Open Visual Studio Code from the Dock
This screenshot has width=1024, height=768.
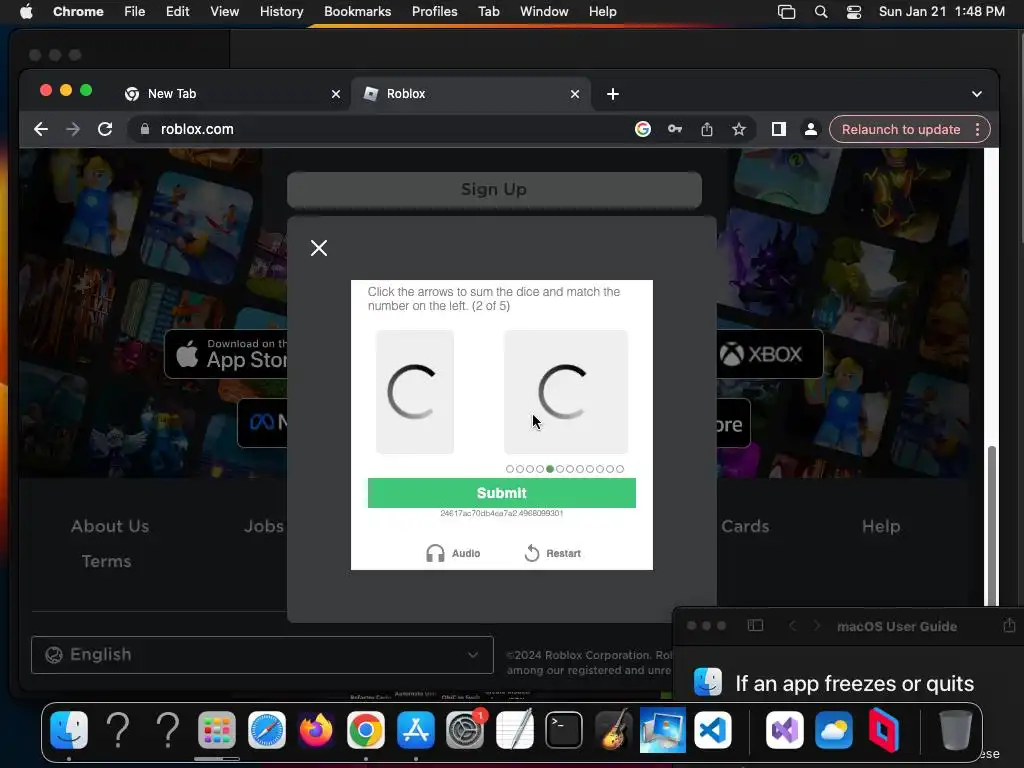pyautogui.click(x=712, y=730)
